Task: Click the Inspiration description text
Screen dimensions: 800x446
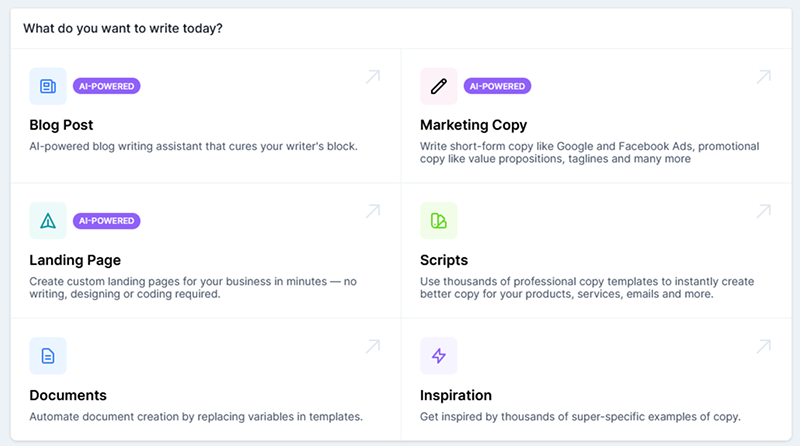Action: 580,417
